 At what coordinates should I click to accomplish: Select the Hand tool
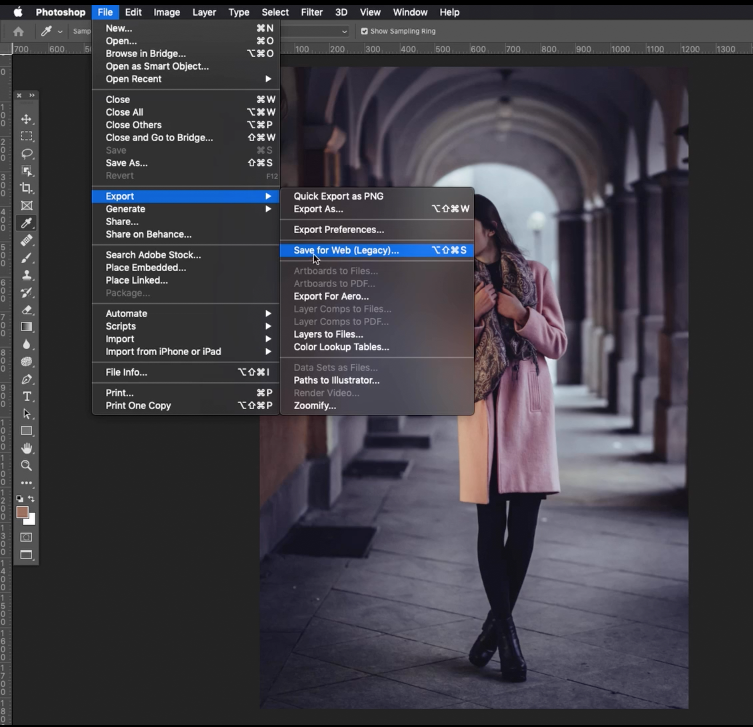pos(27,448)
